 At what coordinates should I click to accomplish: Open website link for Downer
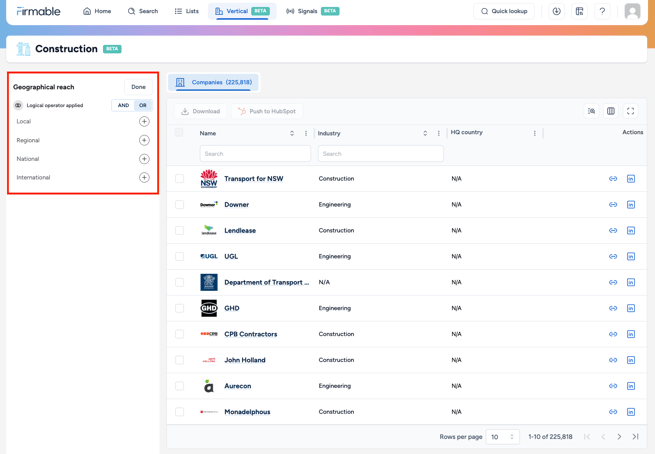click(613, 205)
